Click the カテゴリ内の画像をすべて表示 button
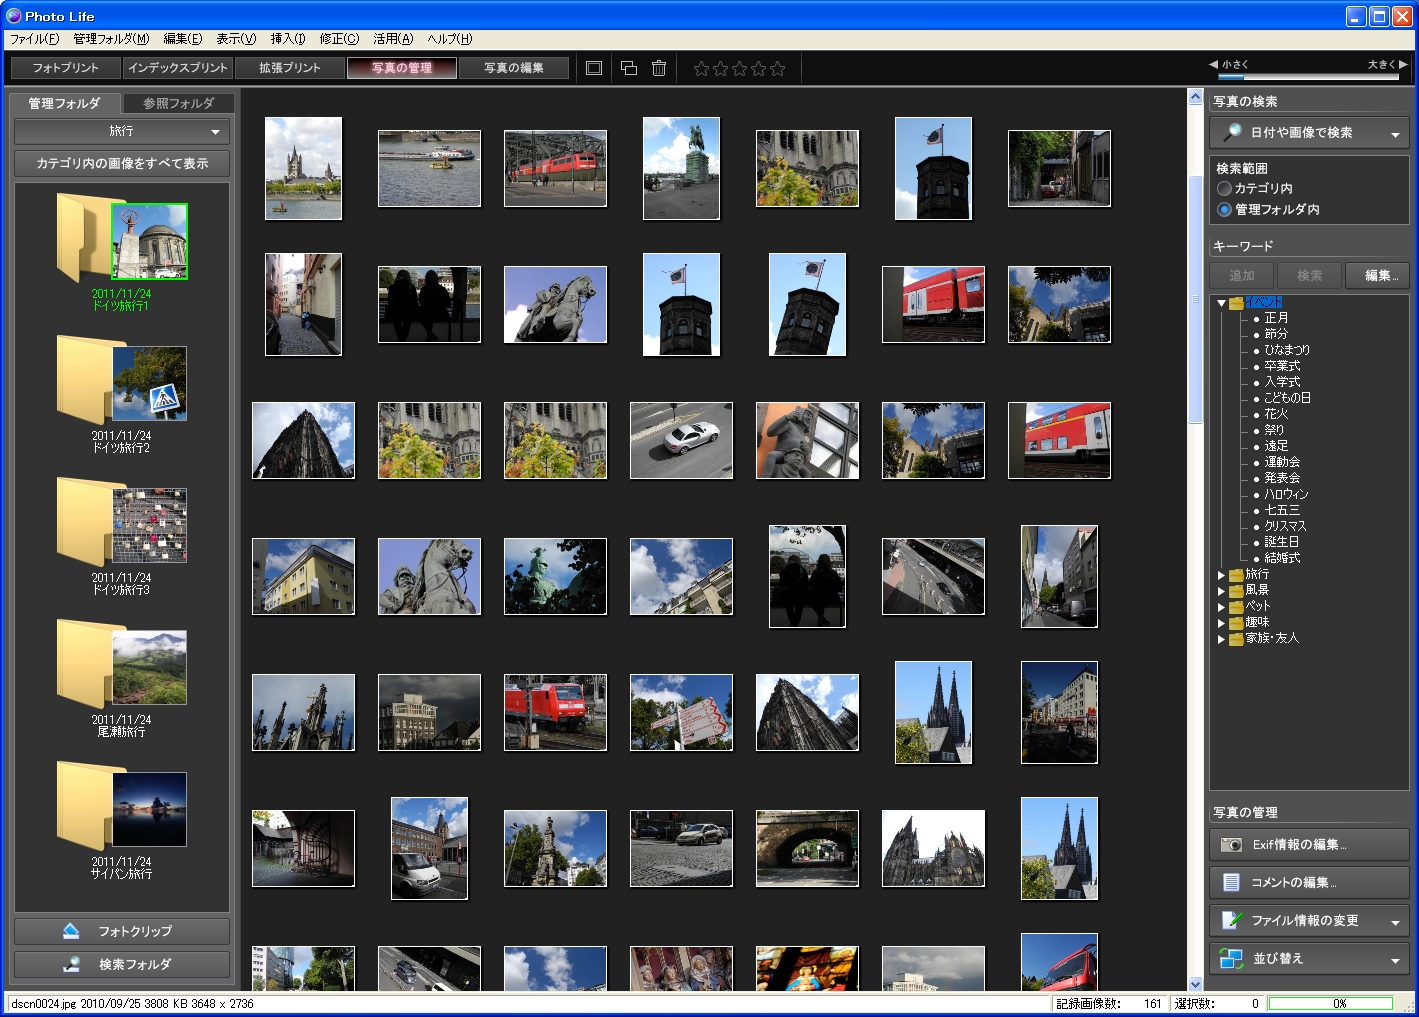Screen dimensions: 1419x1017 pyautogui.click(x=121, y=163)
